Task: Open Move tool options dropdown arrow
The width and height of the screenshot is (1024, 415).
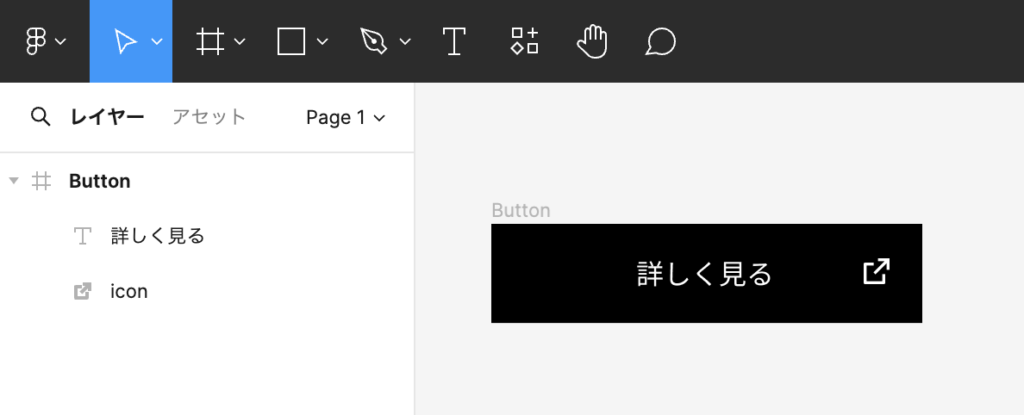Action: pos(157,42)
